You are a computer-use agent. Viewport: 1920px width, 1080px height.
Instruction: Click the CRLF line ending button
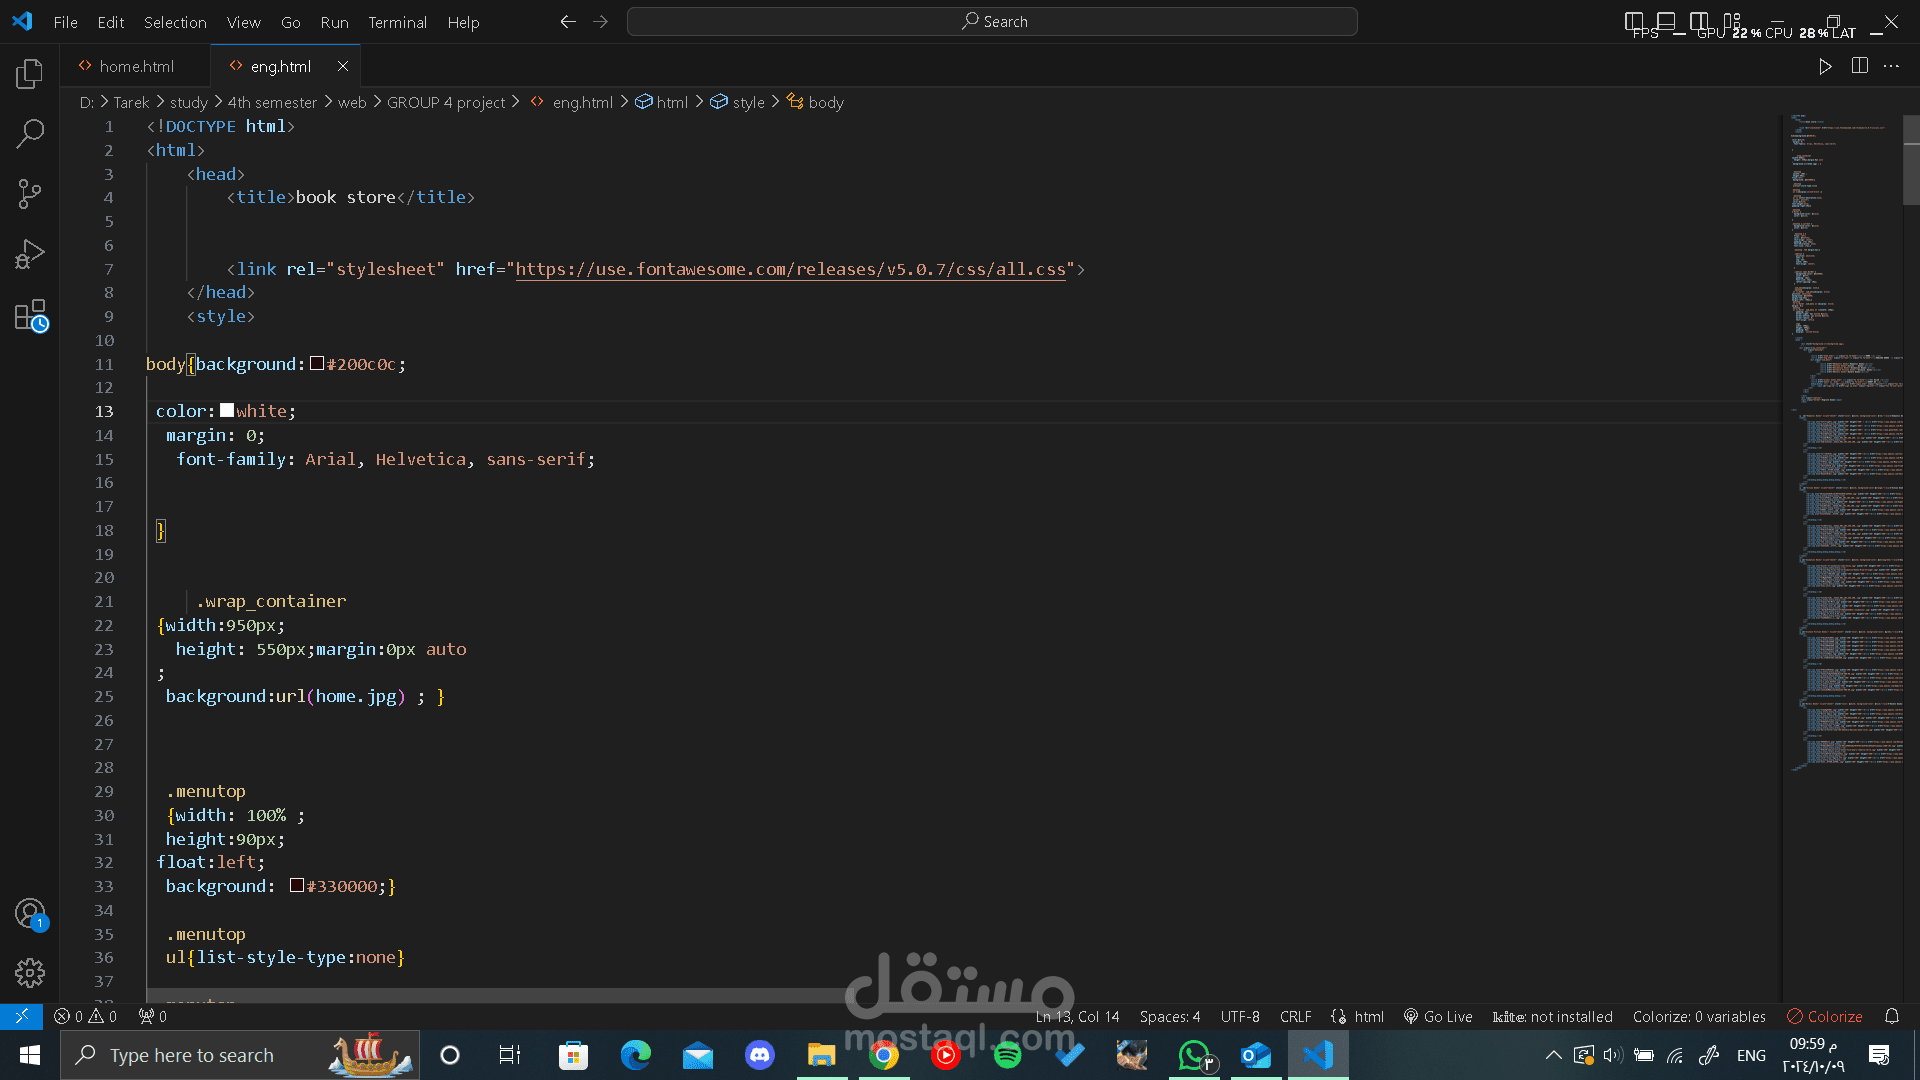pyautogui.click(x=1295, y=1016)
